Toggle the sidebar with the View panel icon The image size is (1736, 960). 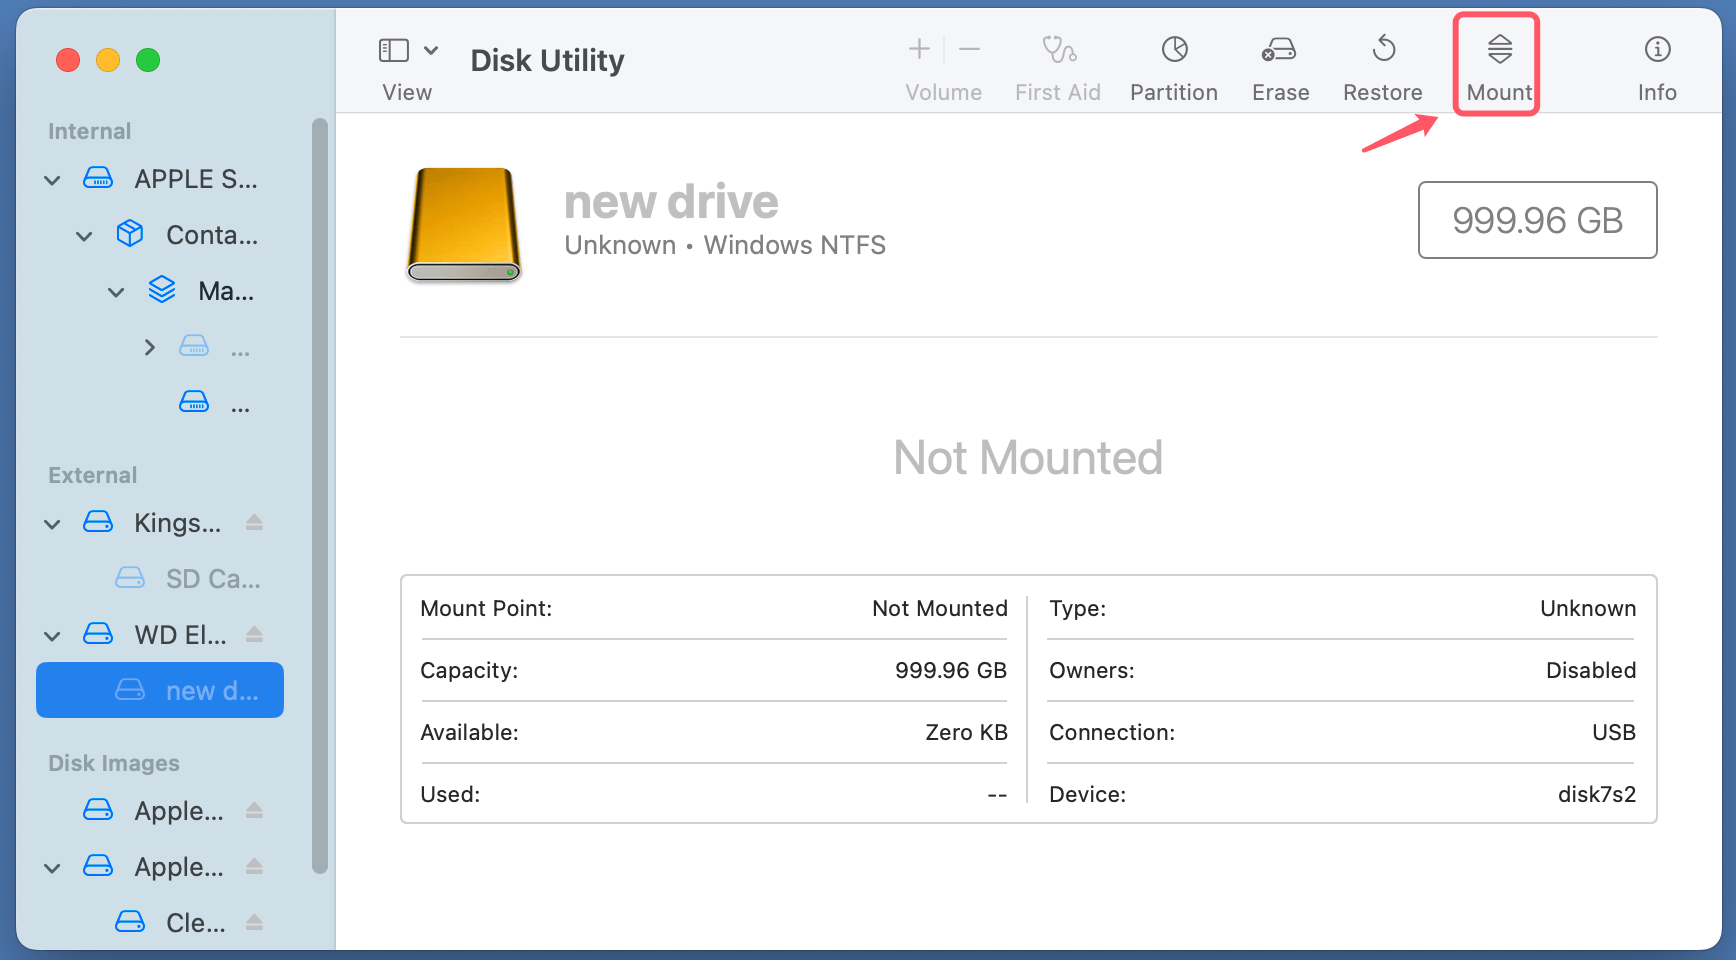[392, 48]
